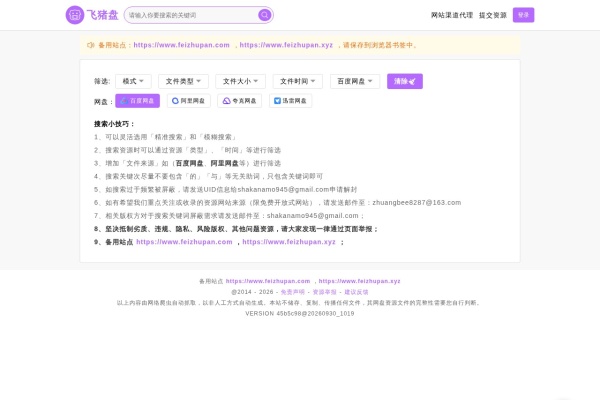Expand the 模式 dropdown
This screenshot has height=400, width=600.
[x=133, y=81]
